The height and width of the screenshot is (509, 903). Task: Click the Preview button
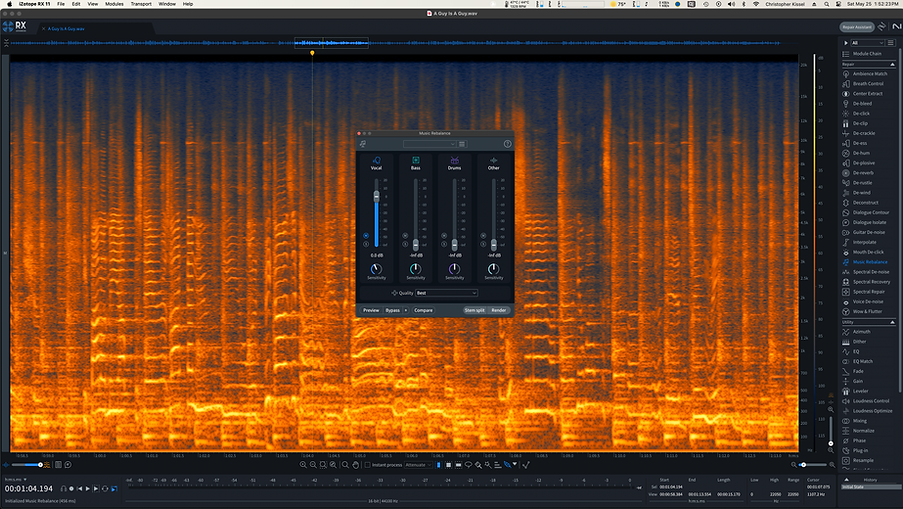coord(371,310)
